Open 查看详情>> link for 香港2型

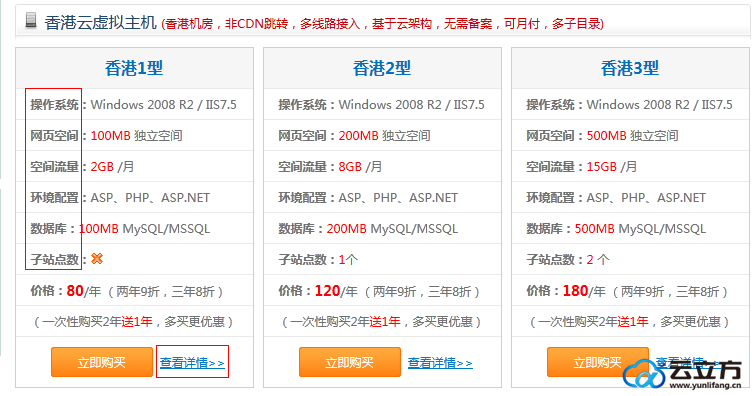[440, 363]
